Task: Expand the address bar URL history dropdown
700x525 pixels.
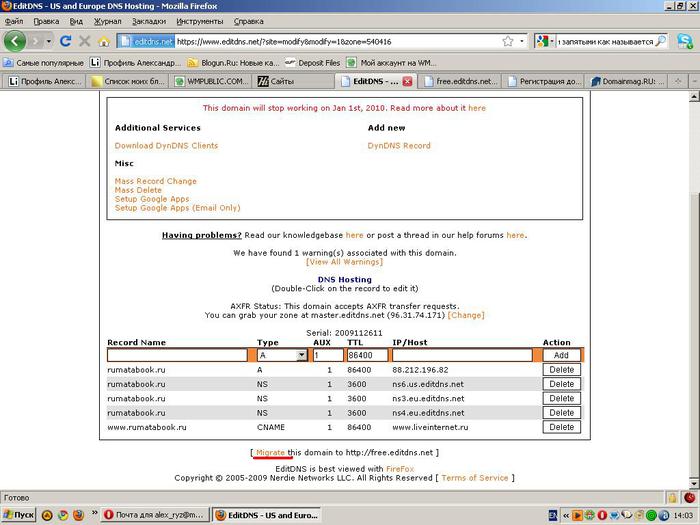Action: click(x=521, y=42)
